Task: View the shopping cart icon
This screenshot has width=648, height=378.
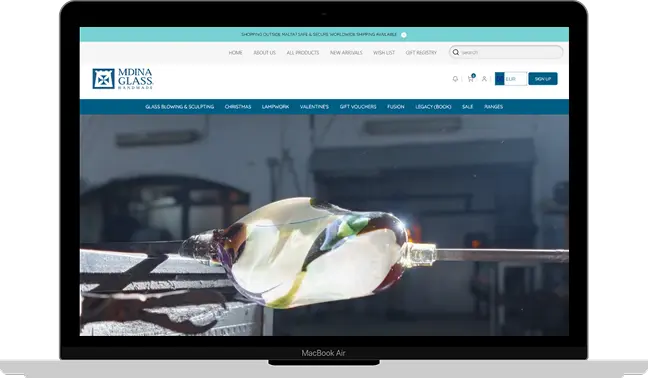Action: (471, 78)
